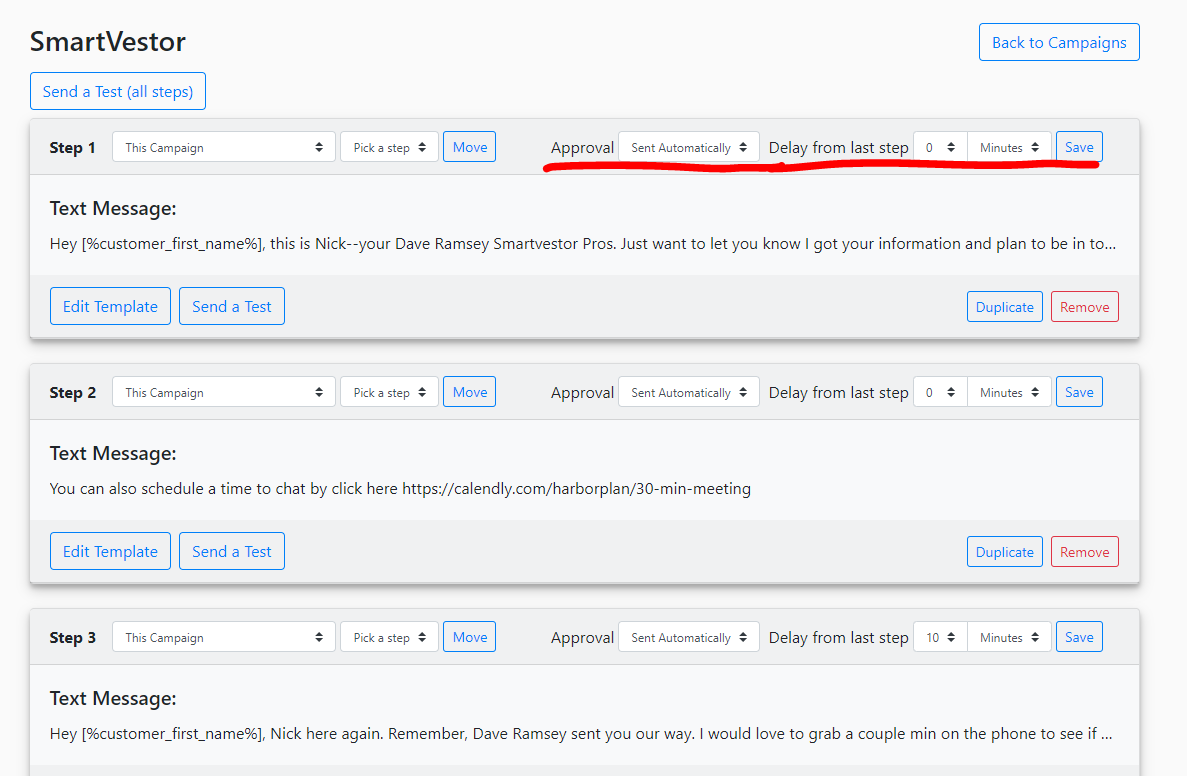Save Step 3 settings
The image size is (1187, 776).
tap(1079, 637)
